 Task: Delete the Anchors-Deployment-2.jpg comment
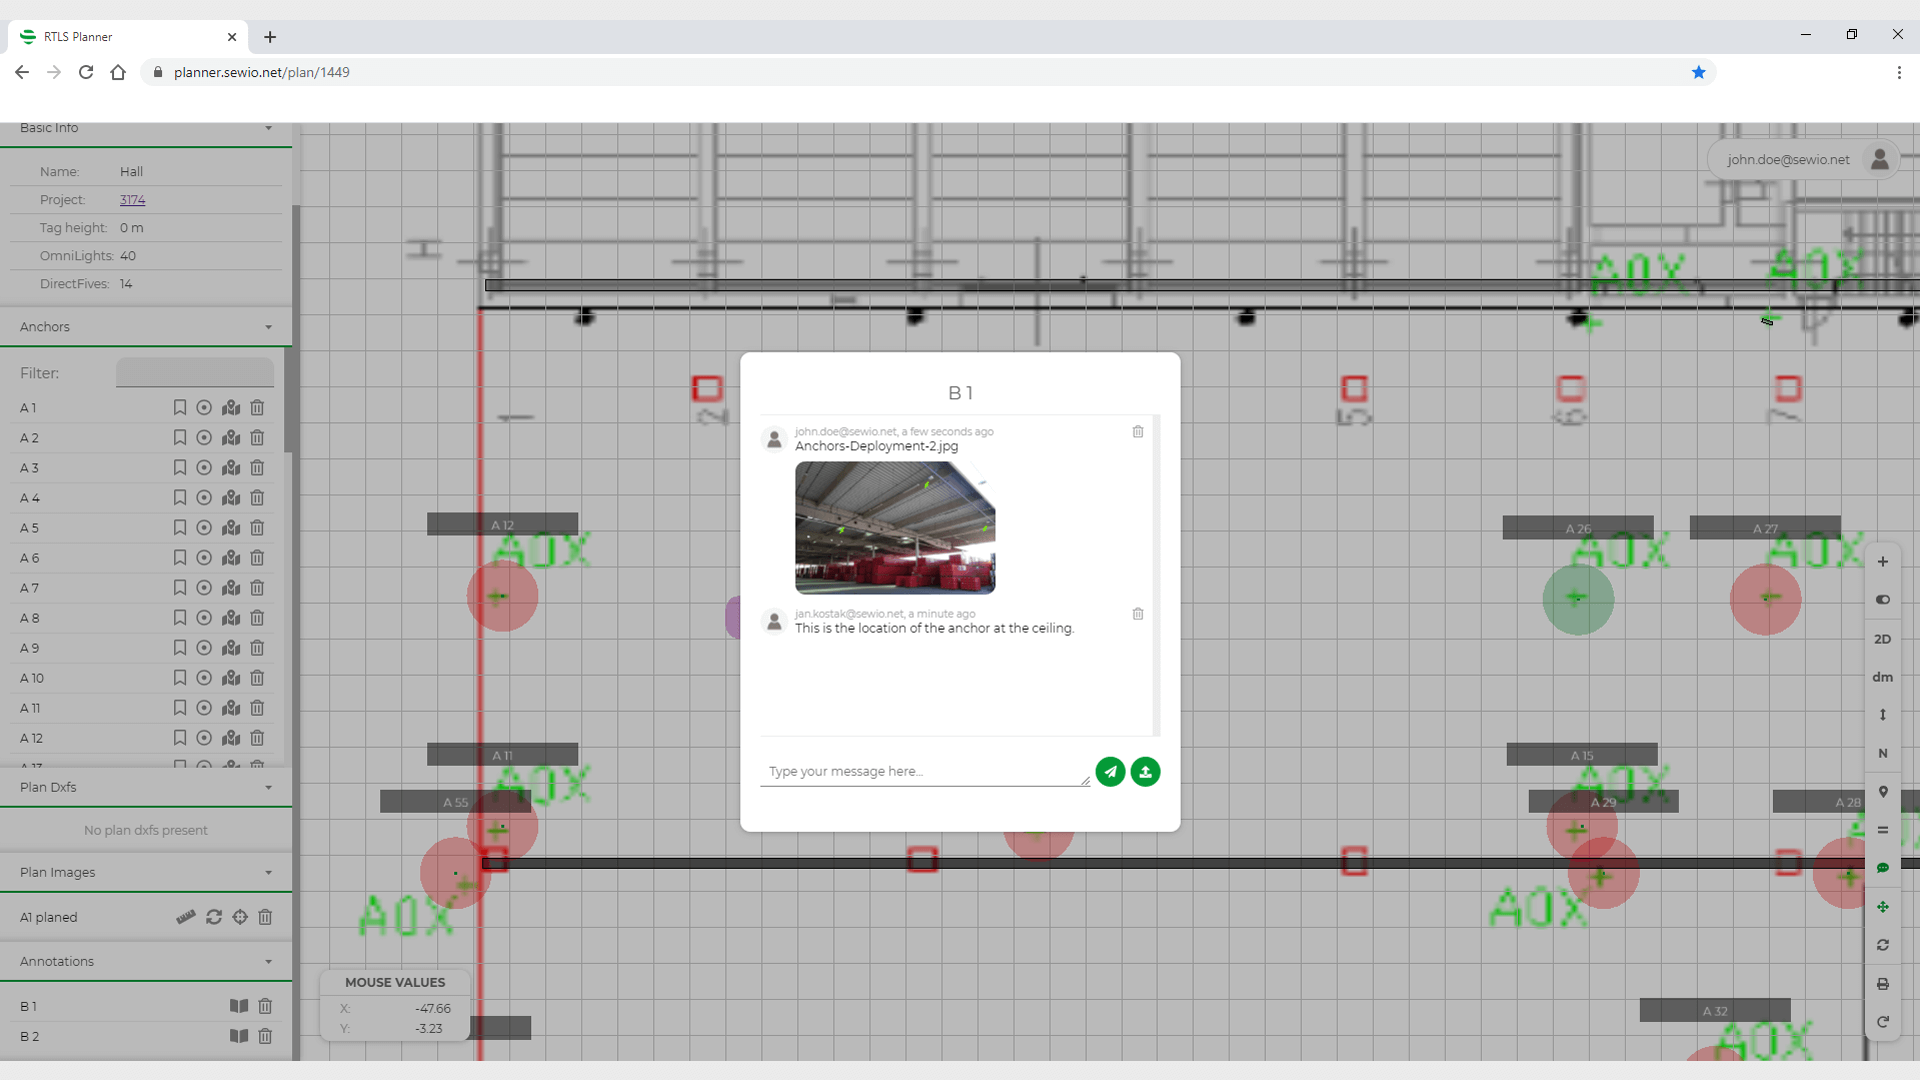1138,432
